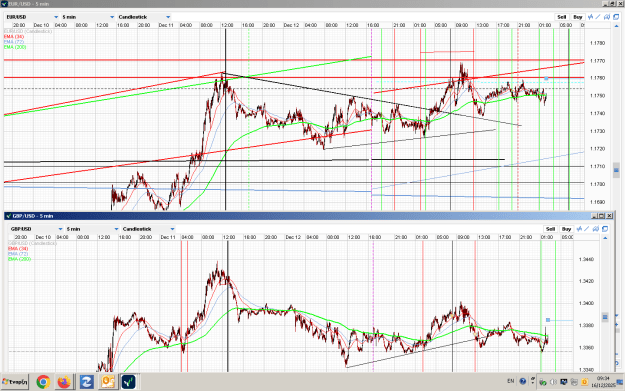Click Buy button on EUR/USD chart

pos(578,17)
